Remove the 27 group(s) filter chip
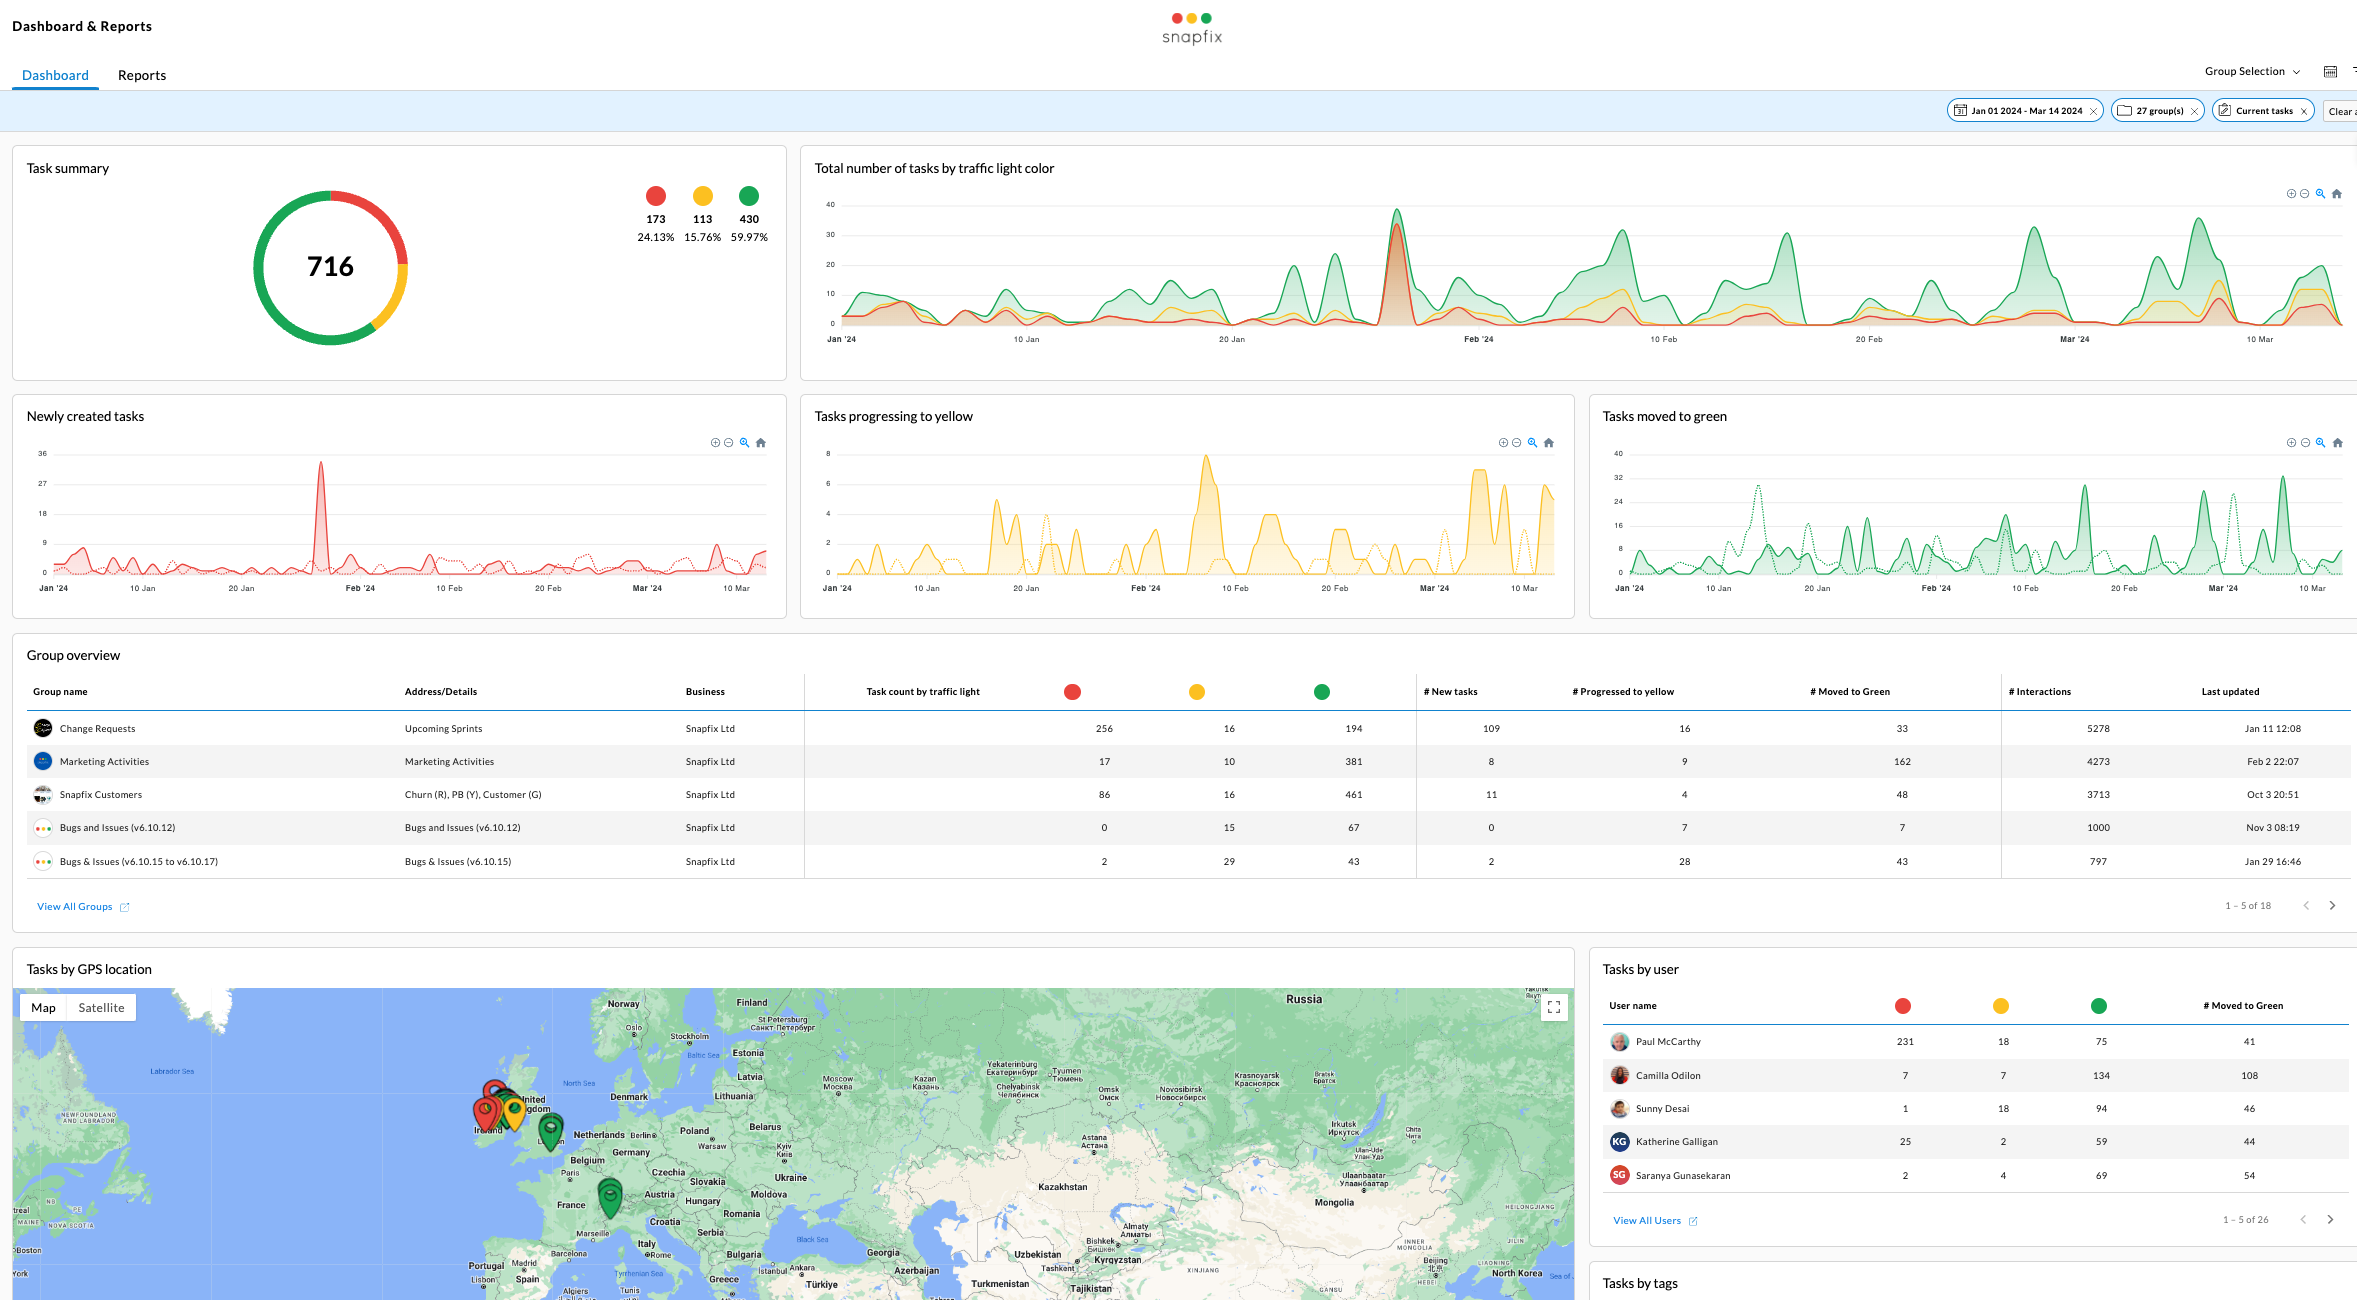 (2194, 112)
